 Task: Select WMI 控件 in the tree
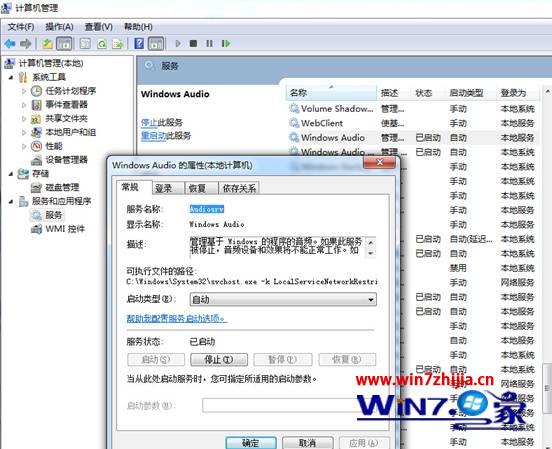pos(65,229)
